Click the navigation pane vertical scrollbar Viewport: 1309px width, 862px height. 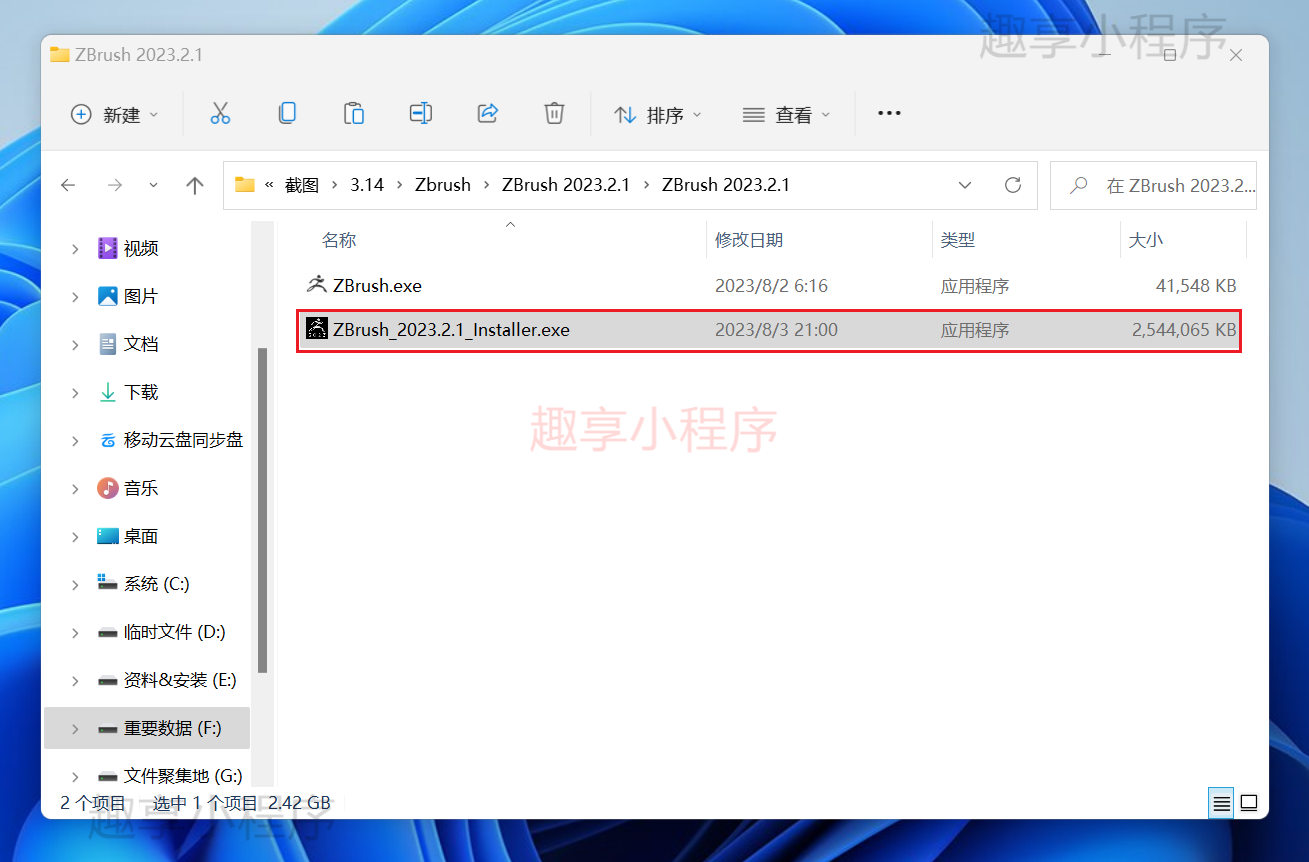click(x=262, y=510)
